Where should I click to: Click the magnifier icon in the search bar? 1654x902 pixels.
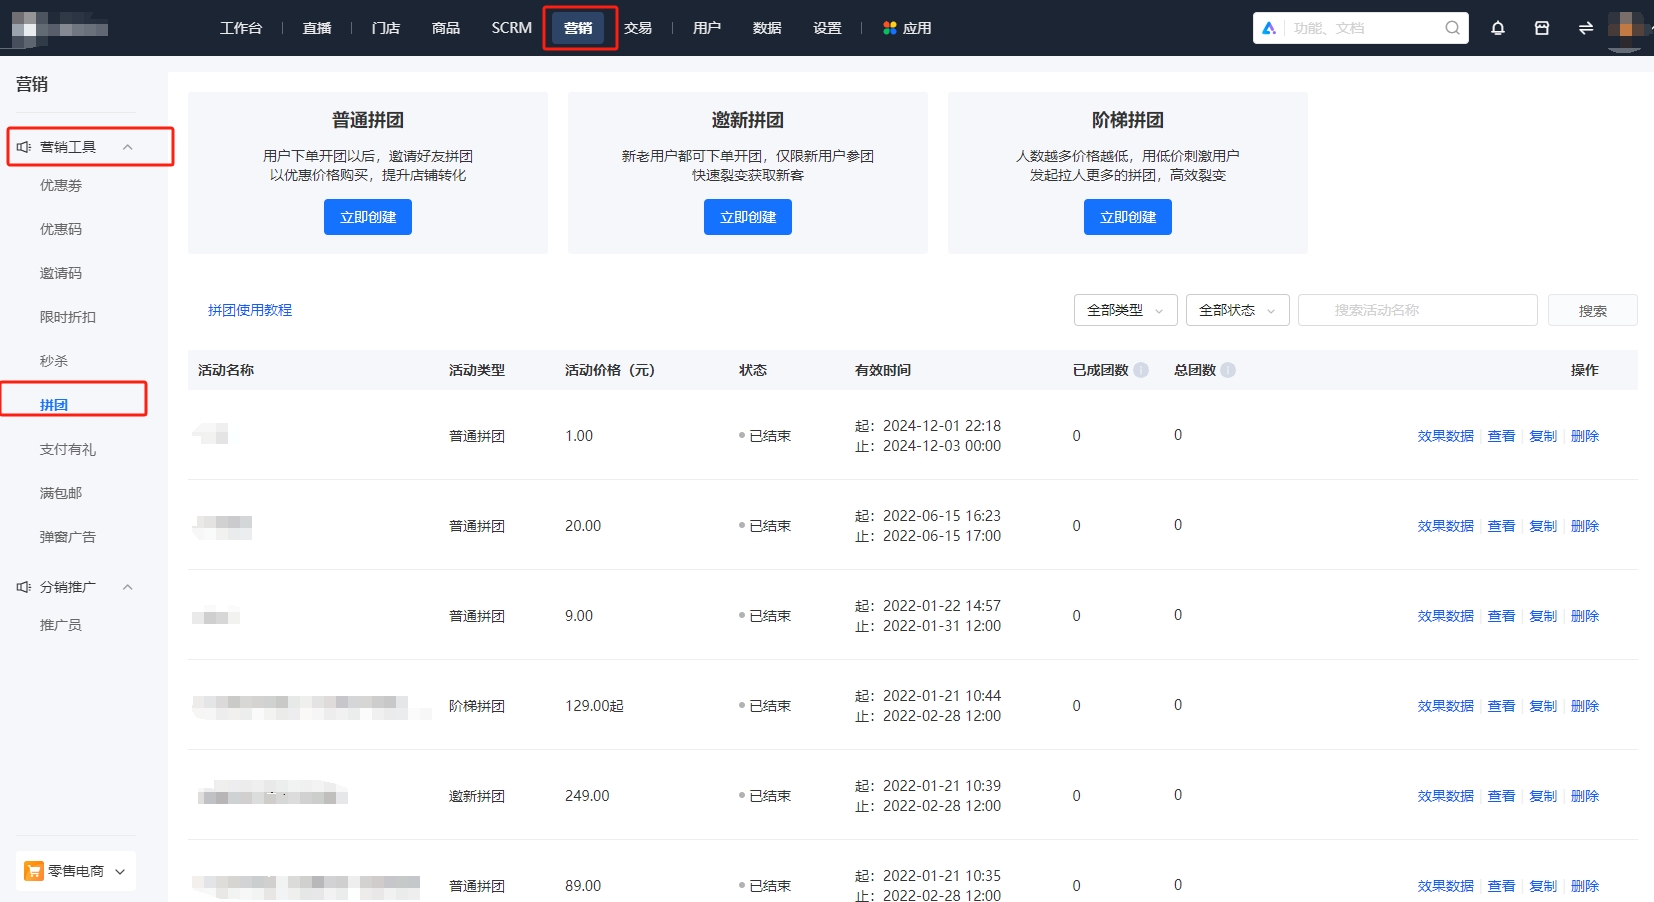coord(1450,28)
